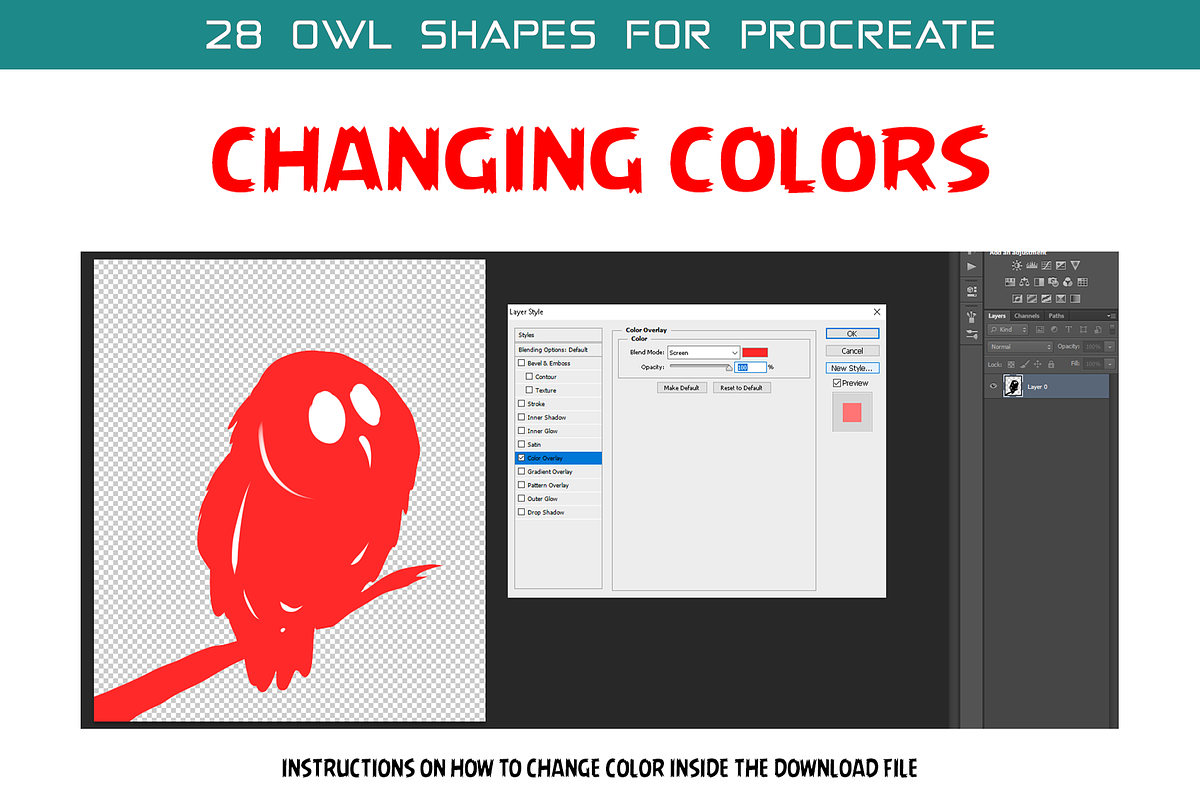
Task: Add a Channel Mixer adjustment
Action: pos(1068,282)
